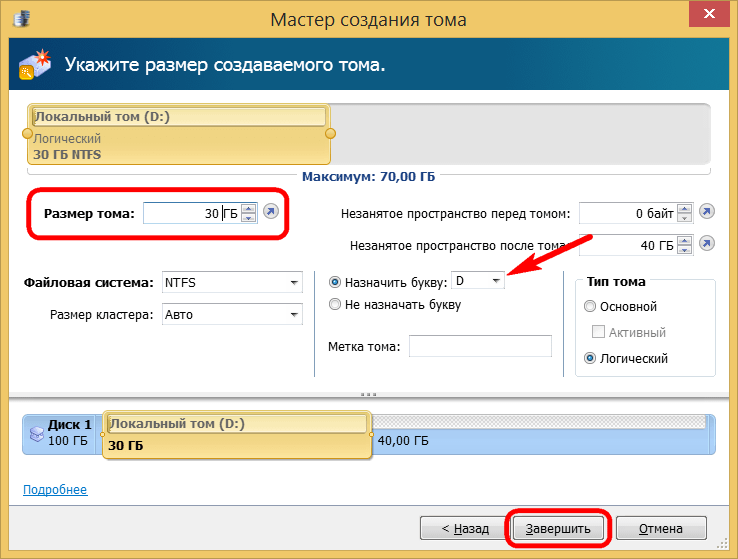Click the right resize handle of the volume bar

click(x=331, y=133)
